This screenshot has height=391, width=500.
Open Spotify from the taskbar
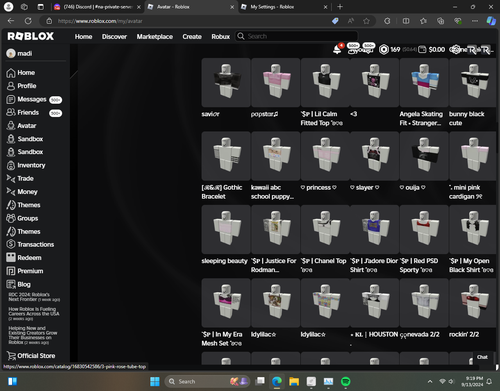tap(346, 381)
